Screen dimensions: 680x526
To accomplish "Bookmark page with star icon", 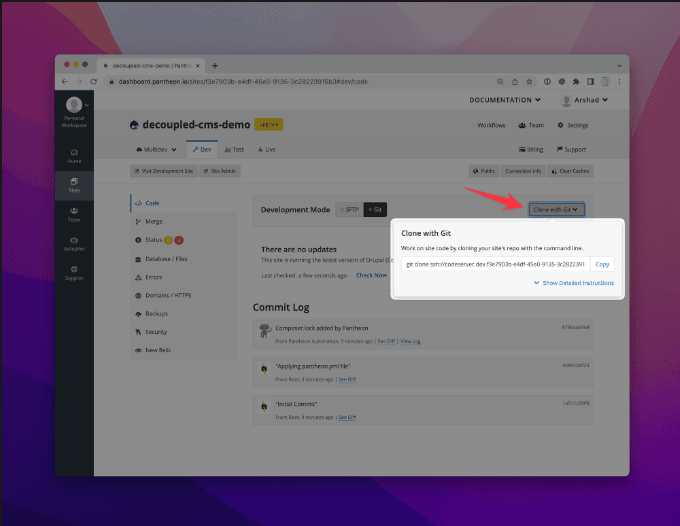I will tap(529, 82).
